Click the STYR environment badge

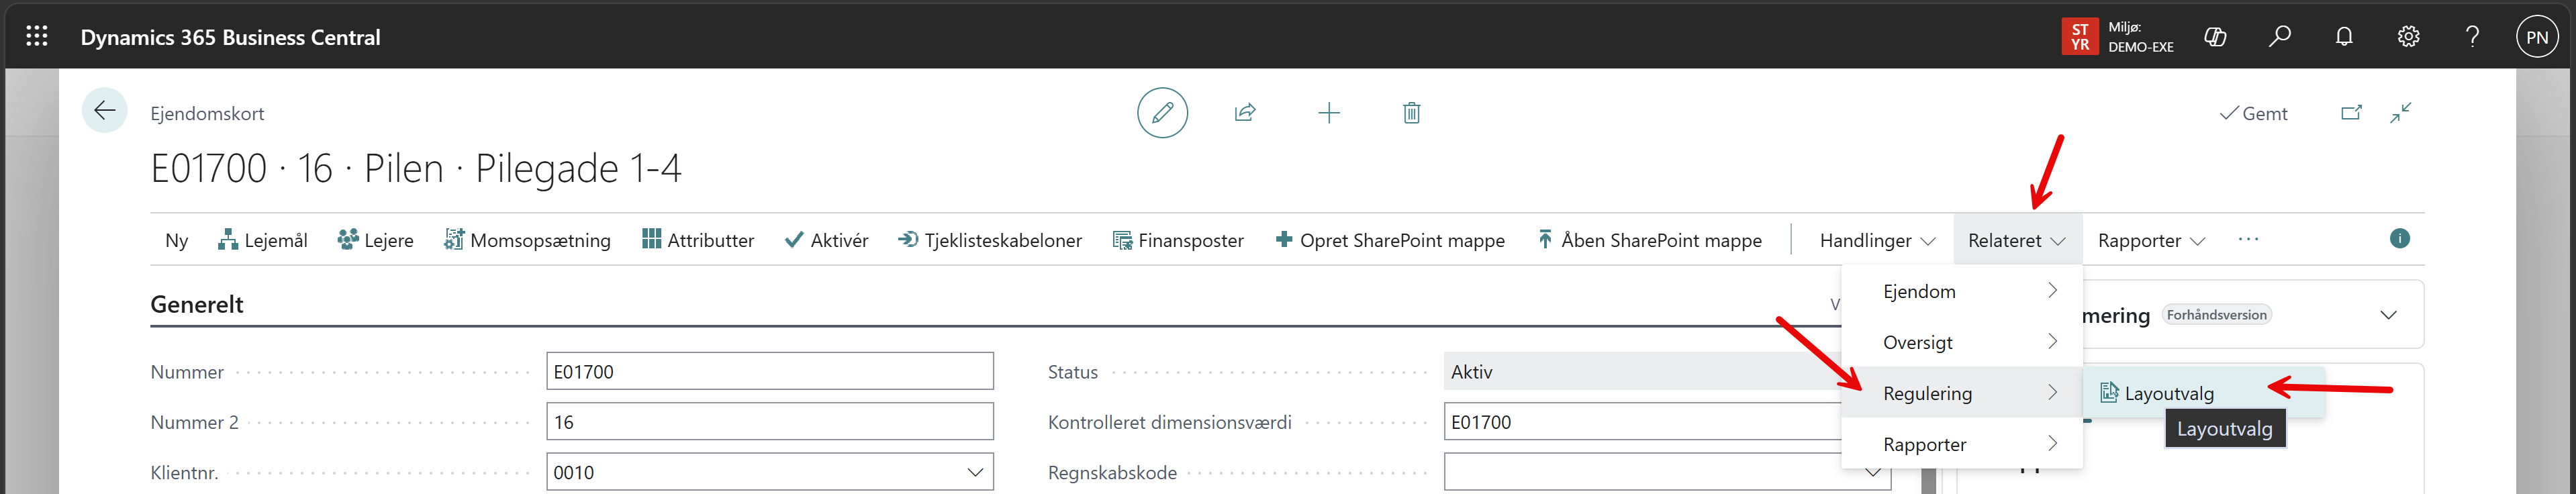[2080, 37]
